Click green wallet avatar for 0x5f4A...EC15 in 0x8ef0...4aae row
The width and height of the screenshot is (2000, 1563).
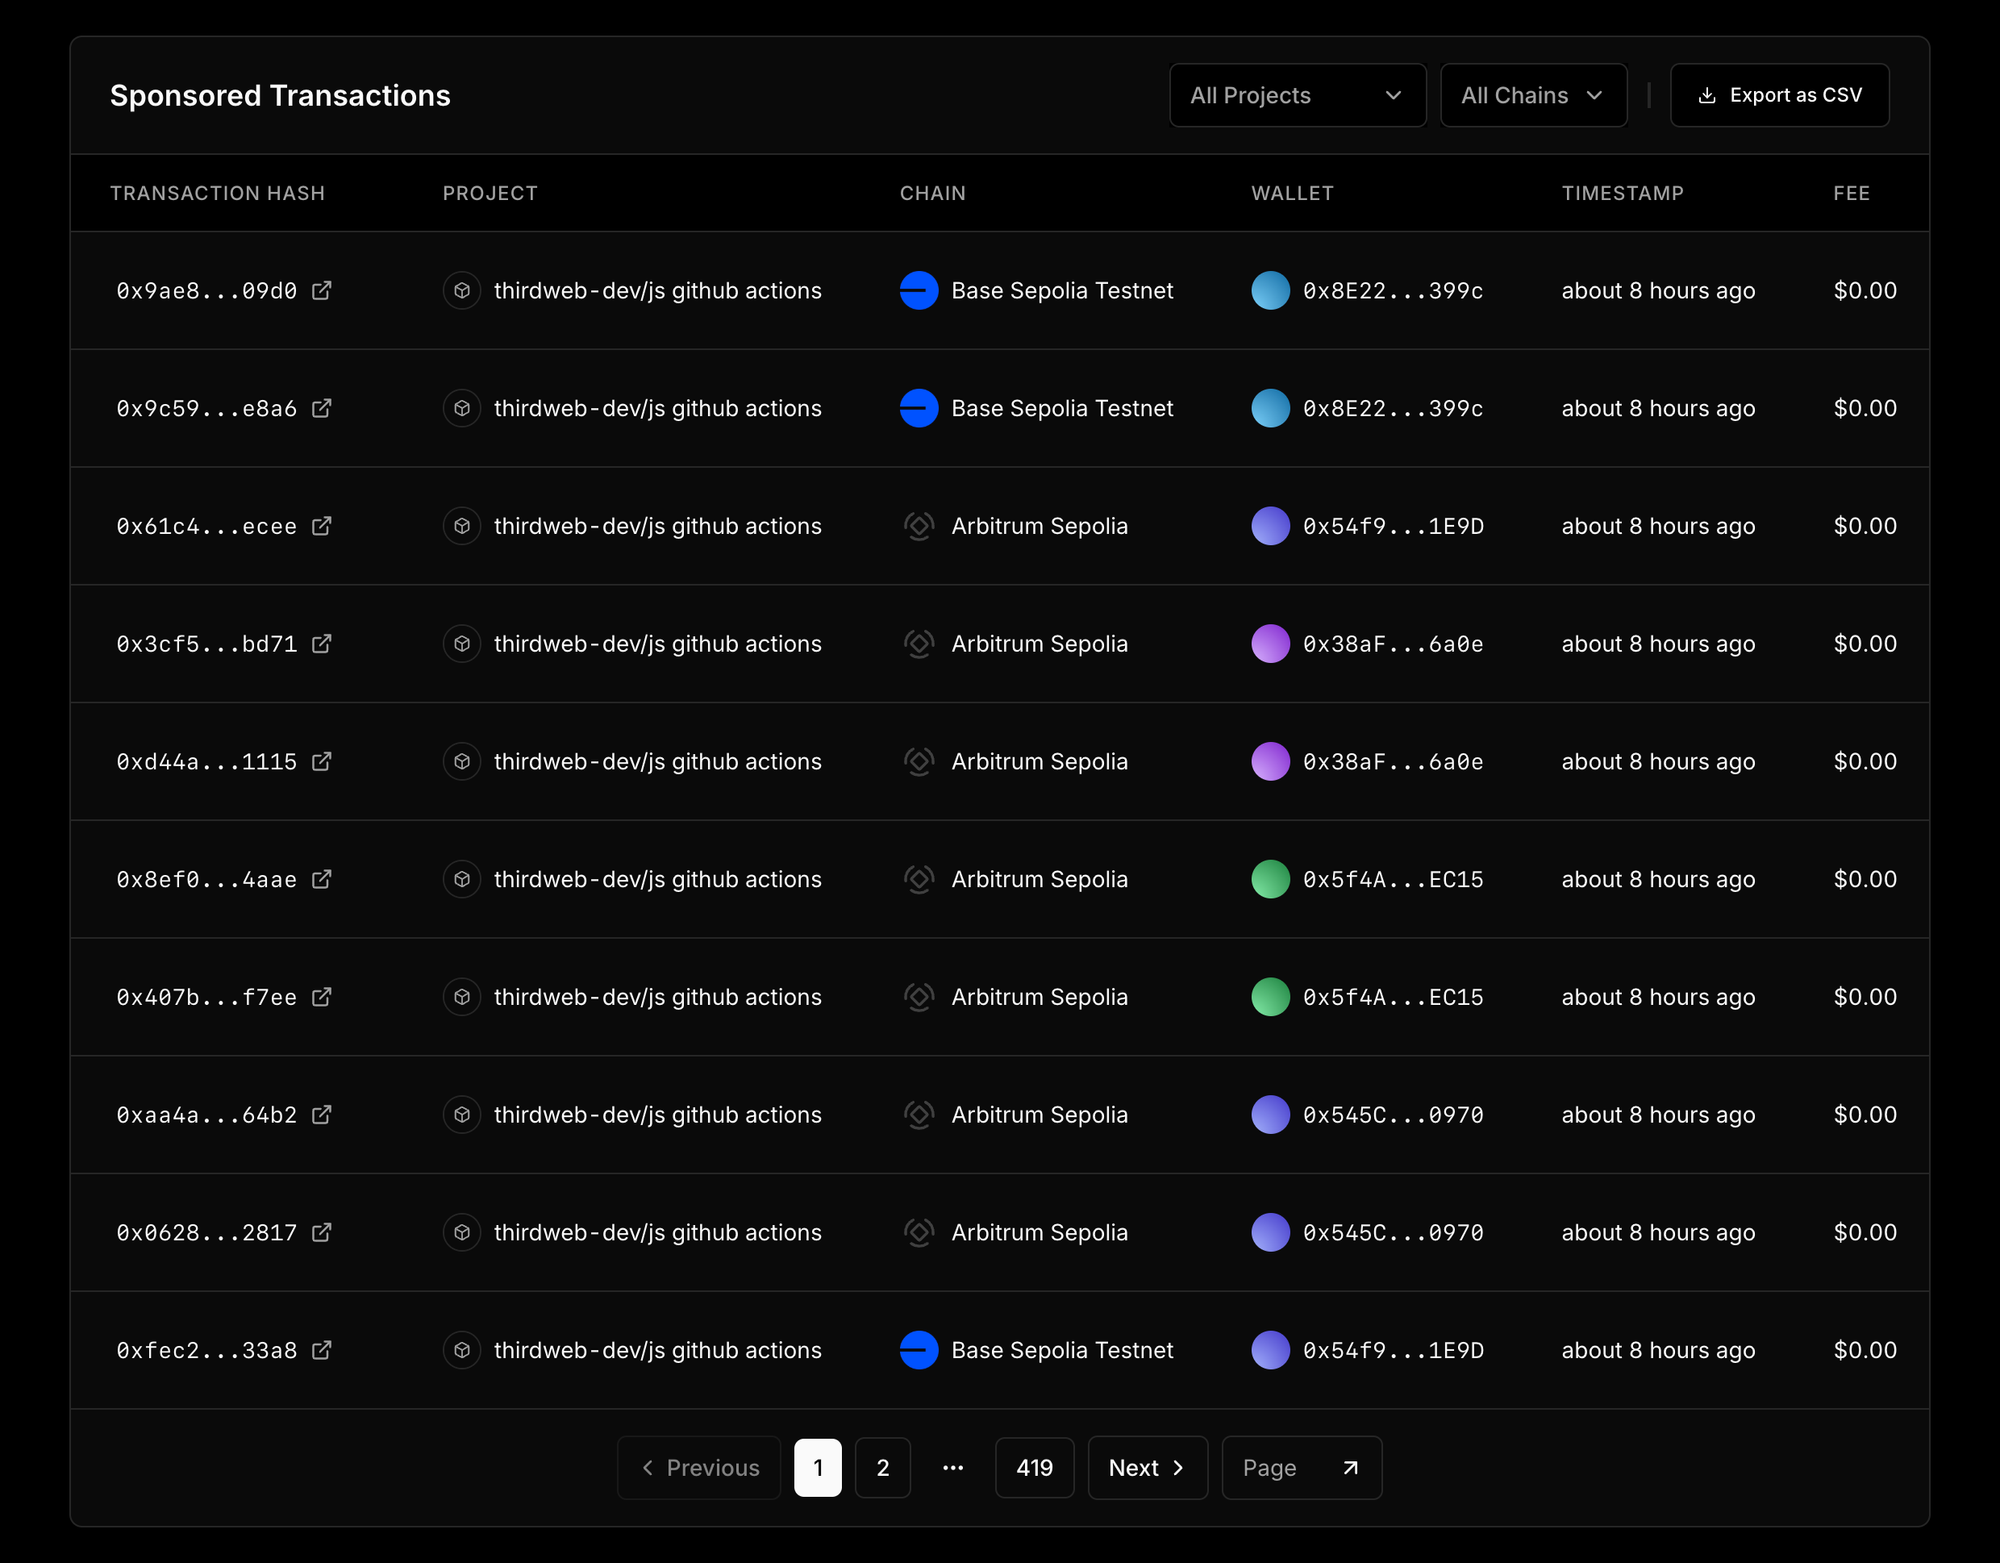(x=1270, y=879)
